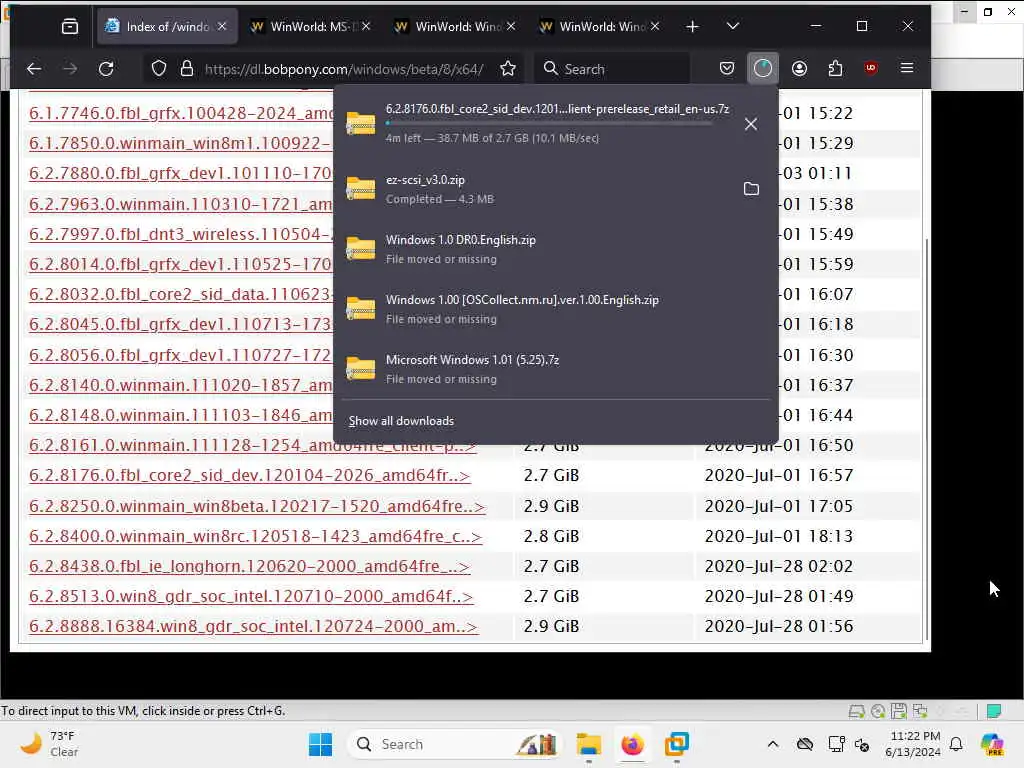The width and height of the screenshot is (1024, 768).
Task: Open 6.2.8250.0.winmain_win8beta link
Action: pos(257,506)
